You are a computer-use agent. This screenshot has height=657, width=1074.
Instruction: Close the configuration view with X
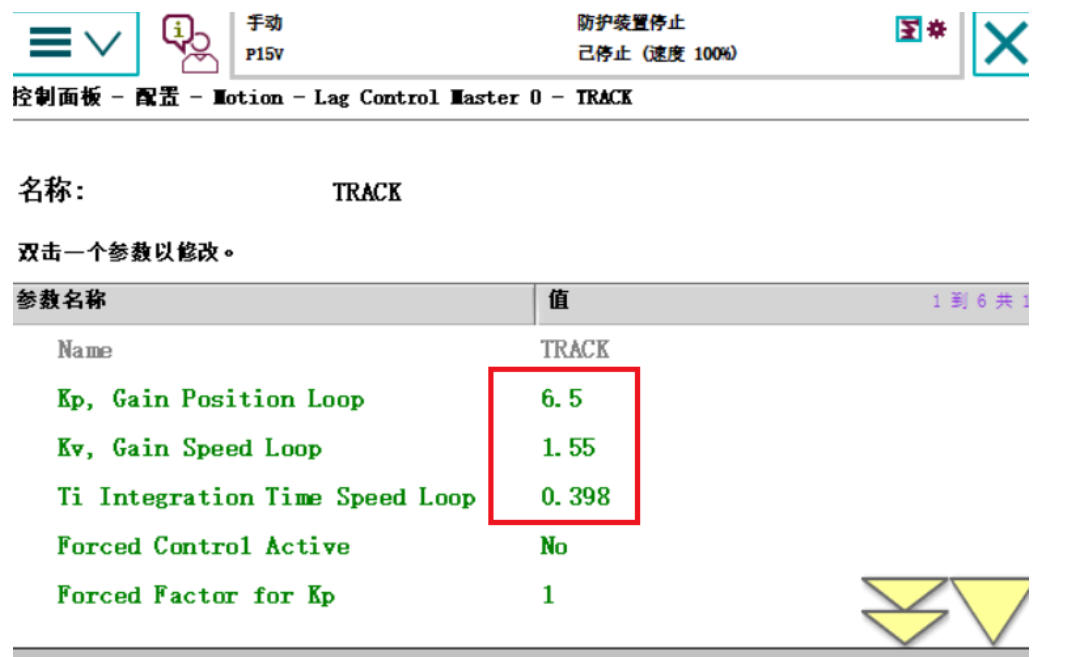pyautogui.click(x=1003, y=44)
